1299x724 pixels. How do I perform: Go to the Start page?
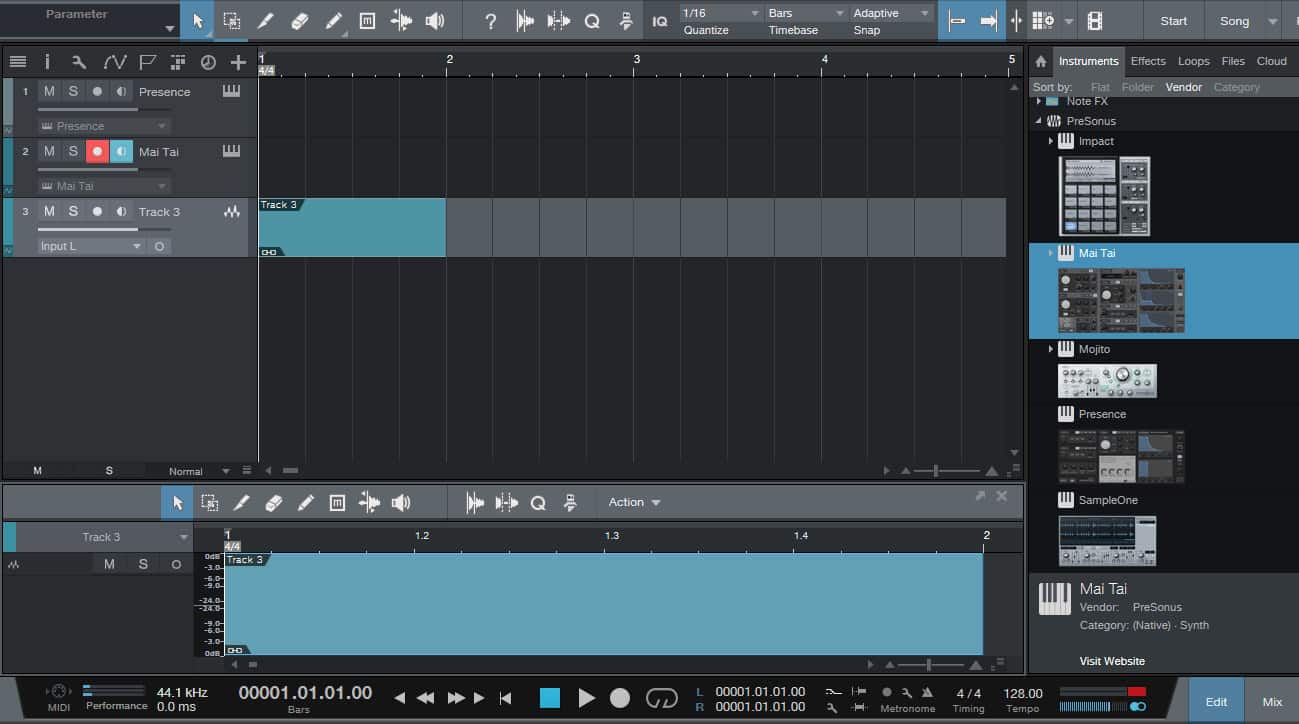[1174, 21]
